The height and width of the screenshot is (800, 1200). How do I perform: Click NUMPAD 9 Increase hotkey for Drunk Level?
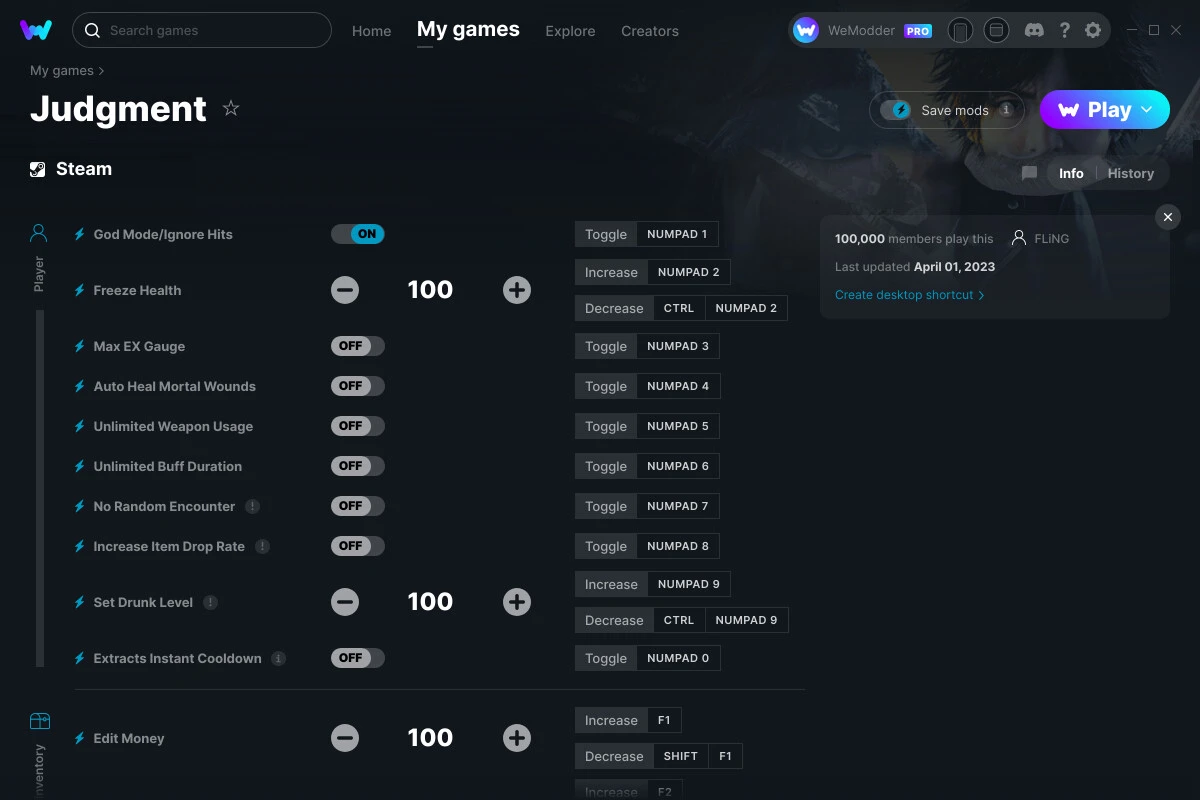point(689,584)
